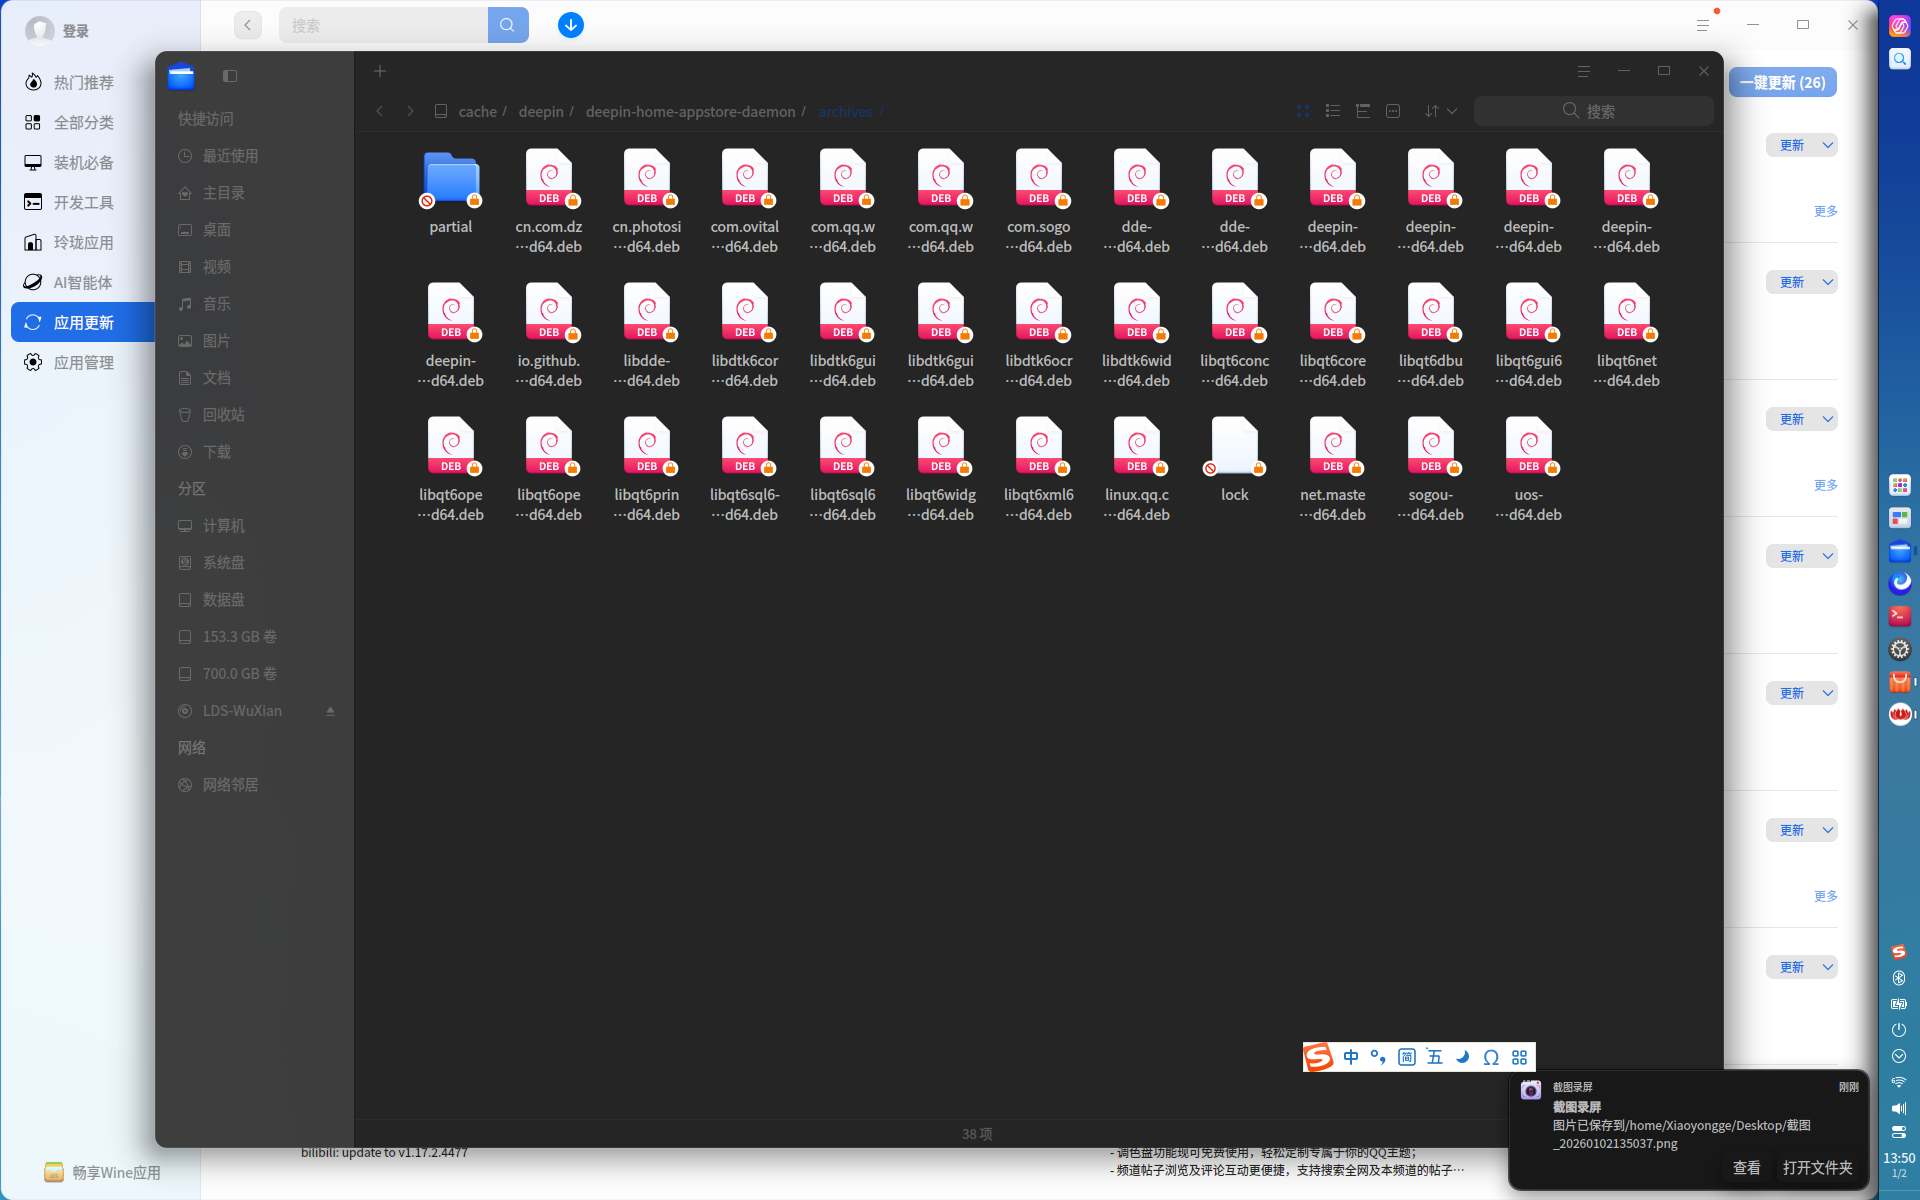Image resolution: width=1920 pixels, height=1200 pixels.
Task: Open a new file manager tab
Action: [x=380, y=71]
